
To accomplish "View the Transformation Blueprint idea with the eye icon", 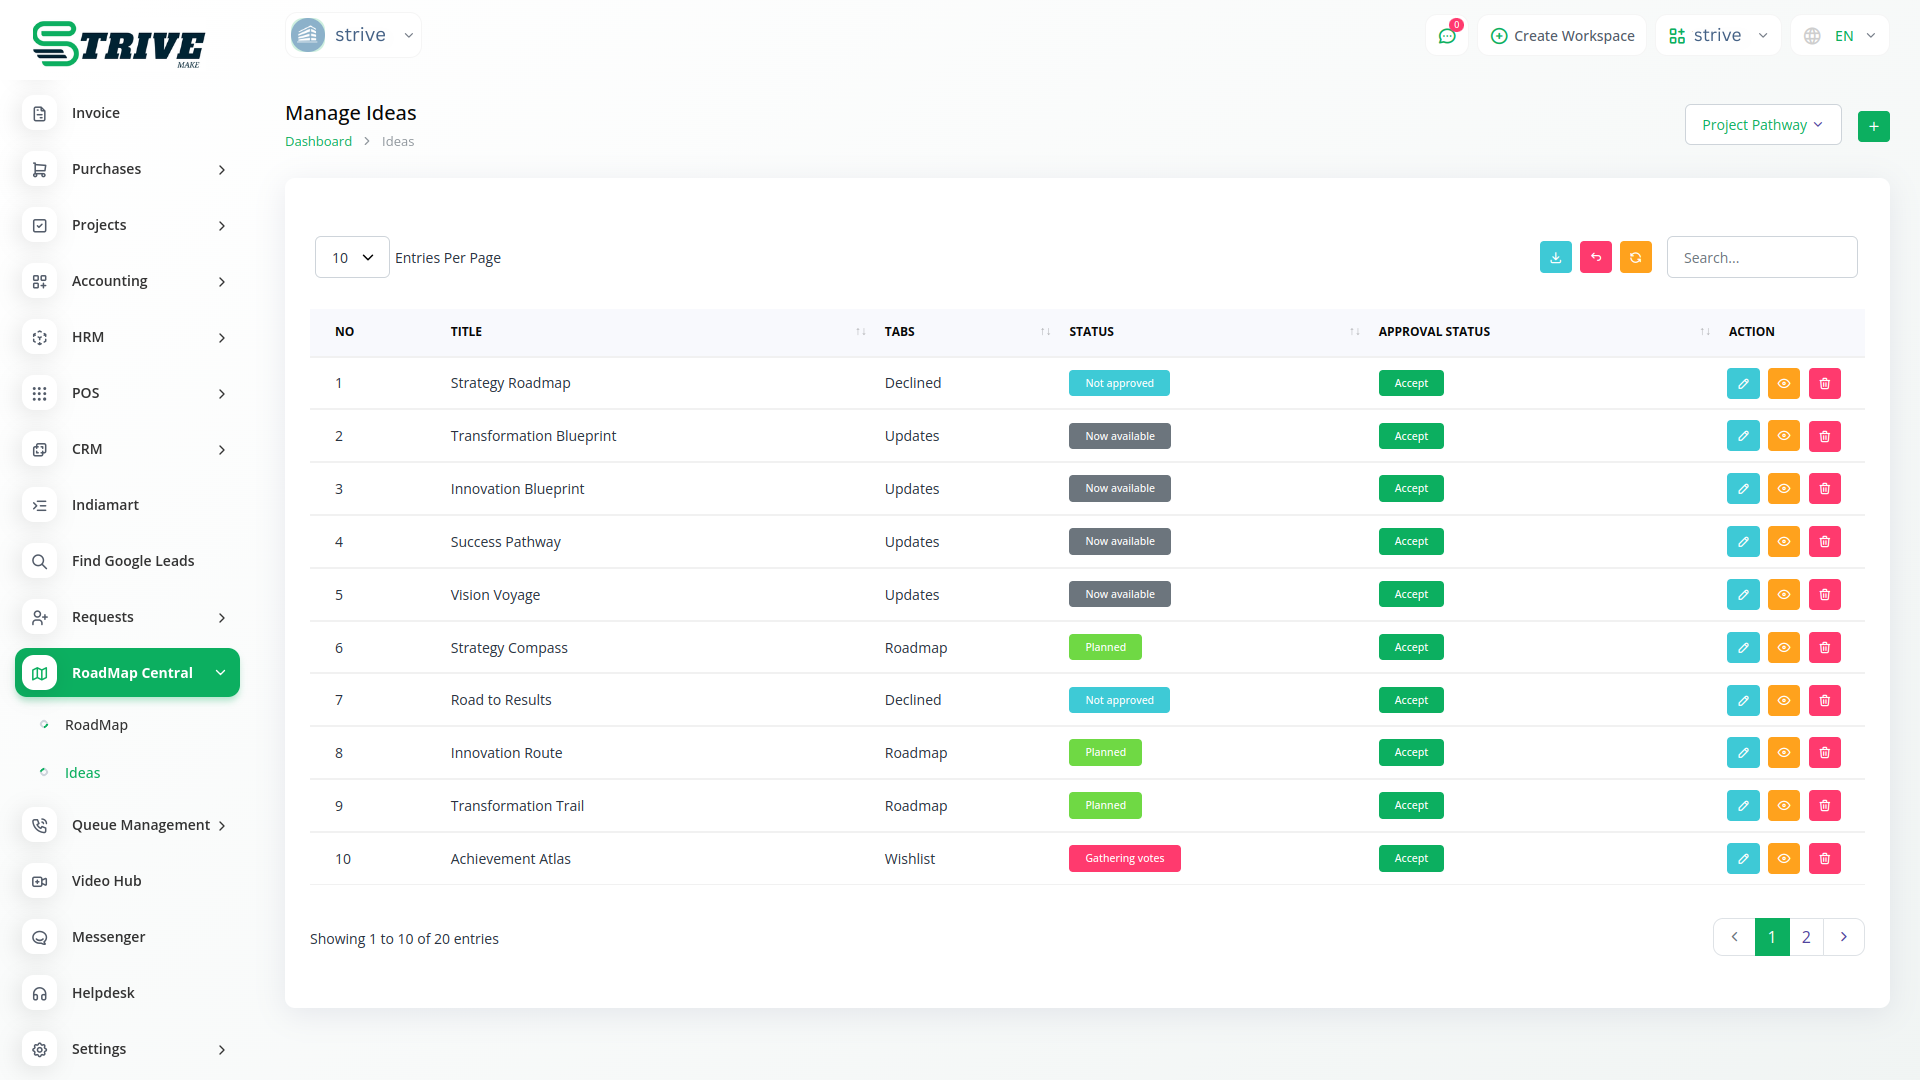I will pyautogui.click(x=1783, y=436).
